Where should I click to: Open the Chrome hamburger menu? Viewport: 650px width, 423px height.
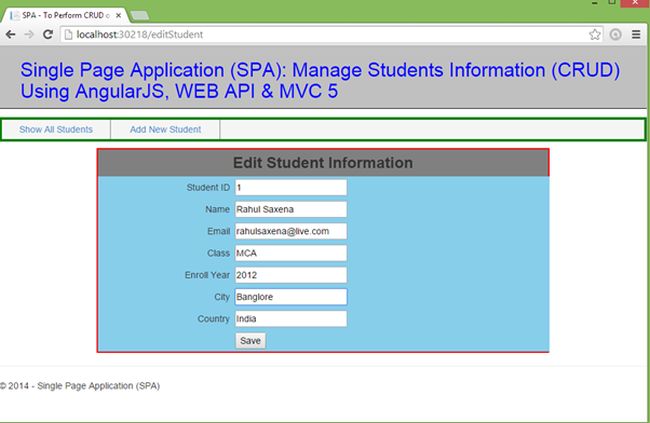(636, 34)
